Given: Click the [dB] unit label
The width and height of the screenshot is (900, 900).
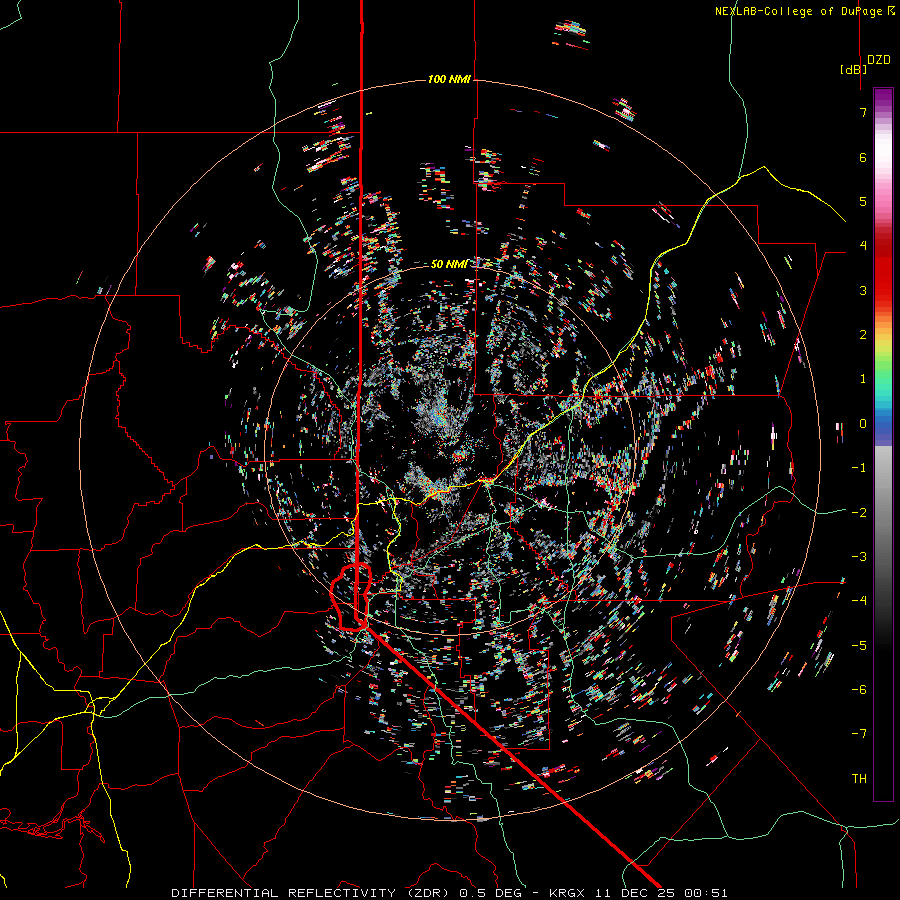Looking at the screenshot, I should 853,69.
